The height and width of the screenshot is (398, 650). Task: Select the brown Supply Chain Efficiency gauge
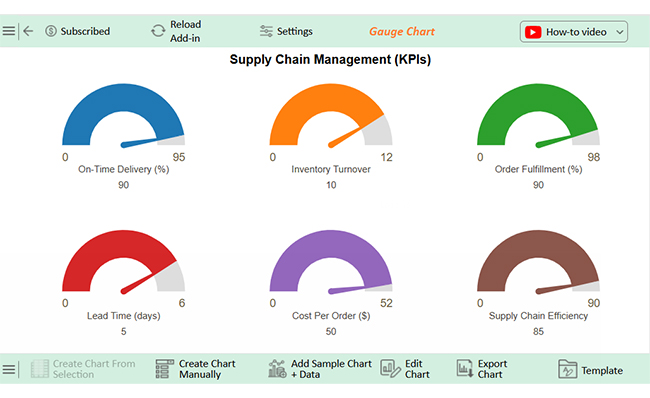pyautogui.click(x=538, y=261)
